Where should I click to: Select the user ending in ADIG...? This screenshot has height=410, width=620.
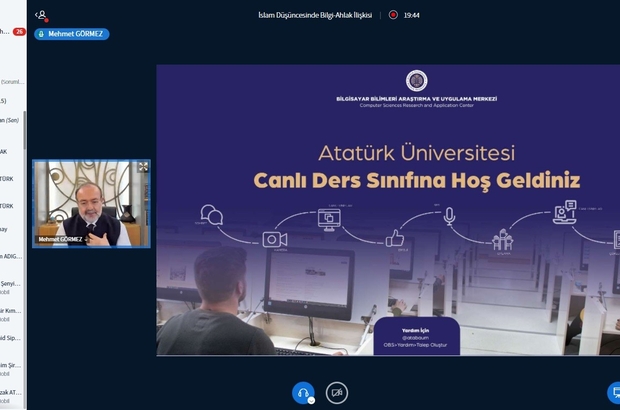(x=12, y=257)
